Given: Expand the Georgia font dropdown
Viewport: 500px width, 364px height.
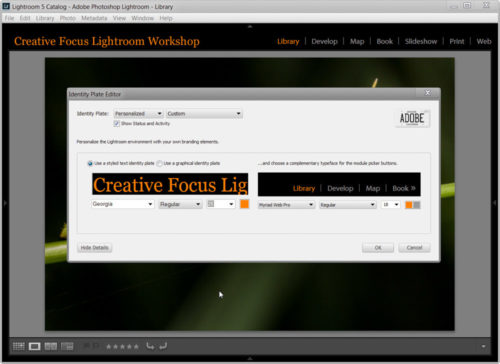Looking at the screenshot, I should click(122, 204).
